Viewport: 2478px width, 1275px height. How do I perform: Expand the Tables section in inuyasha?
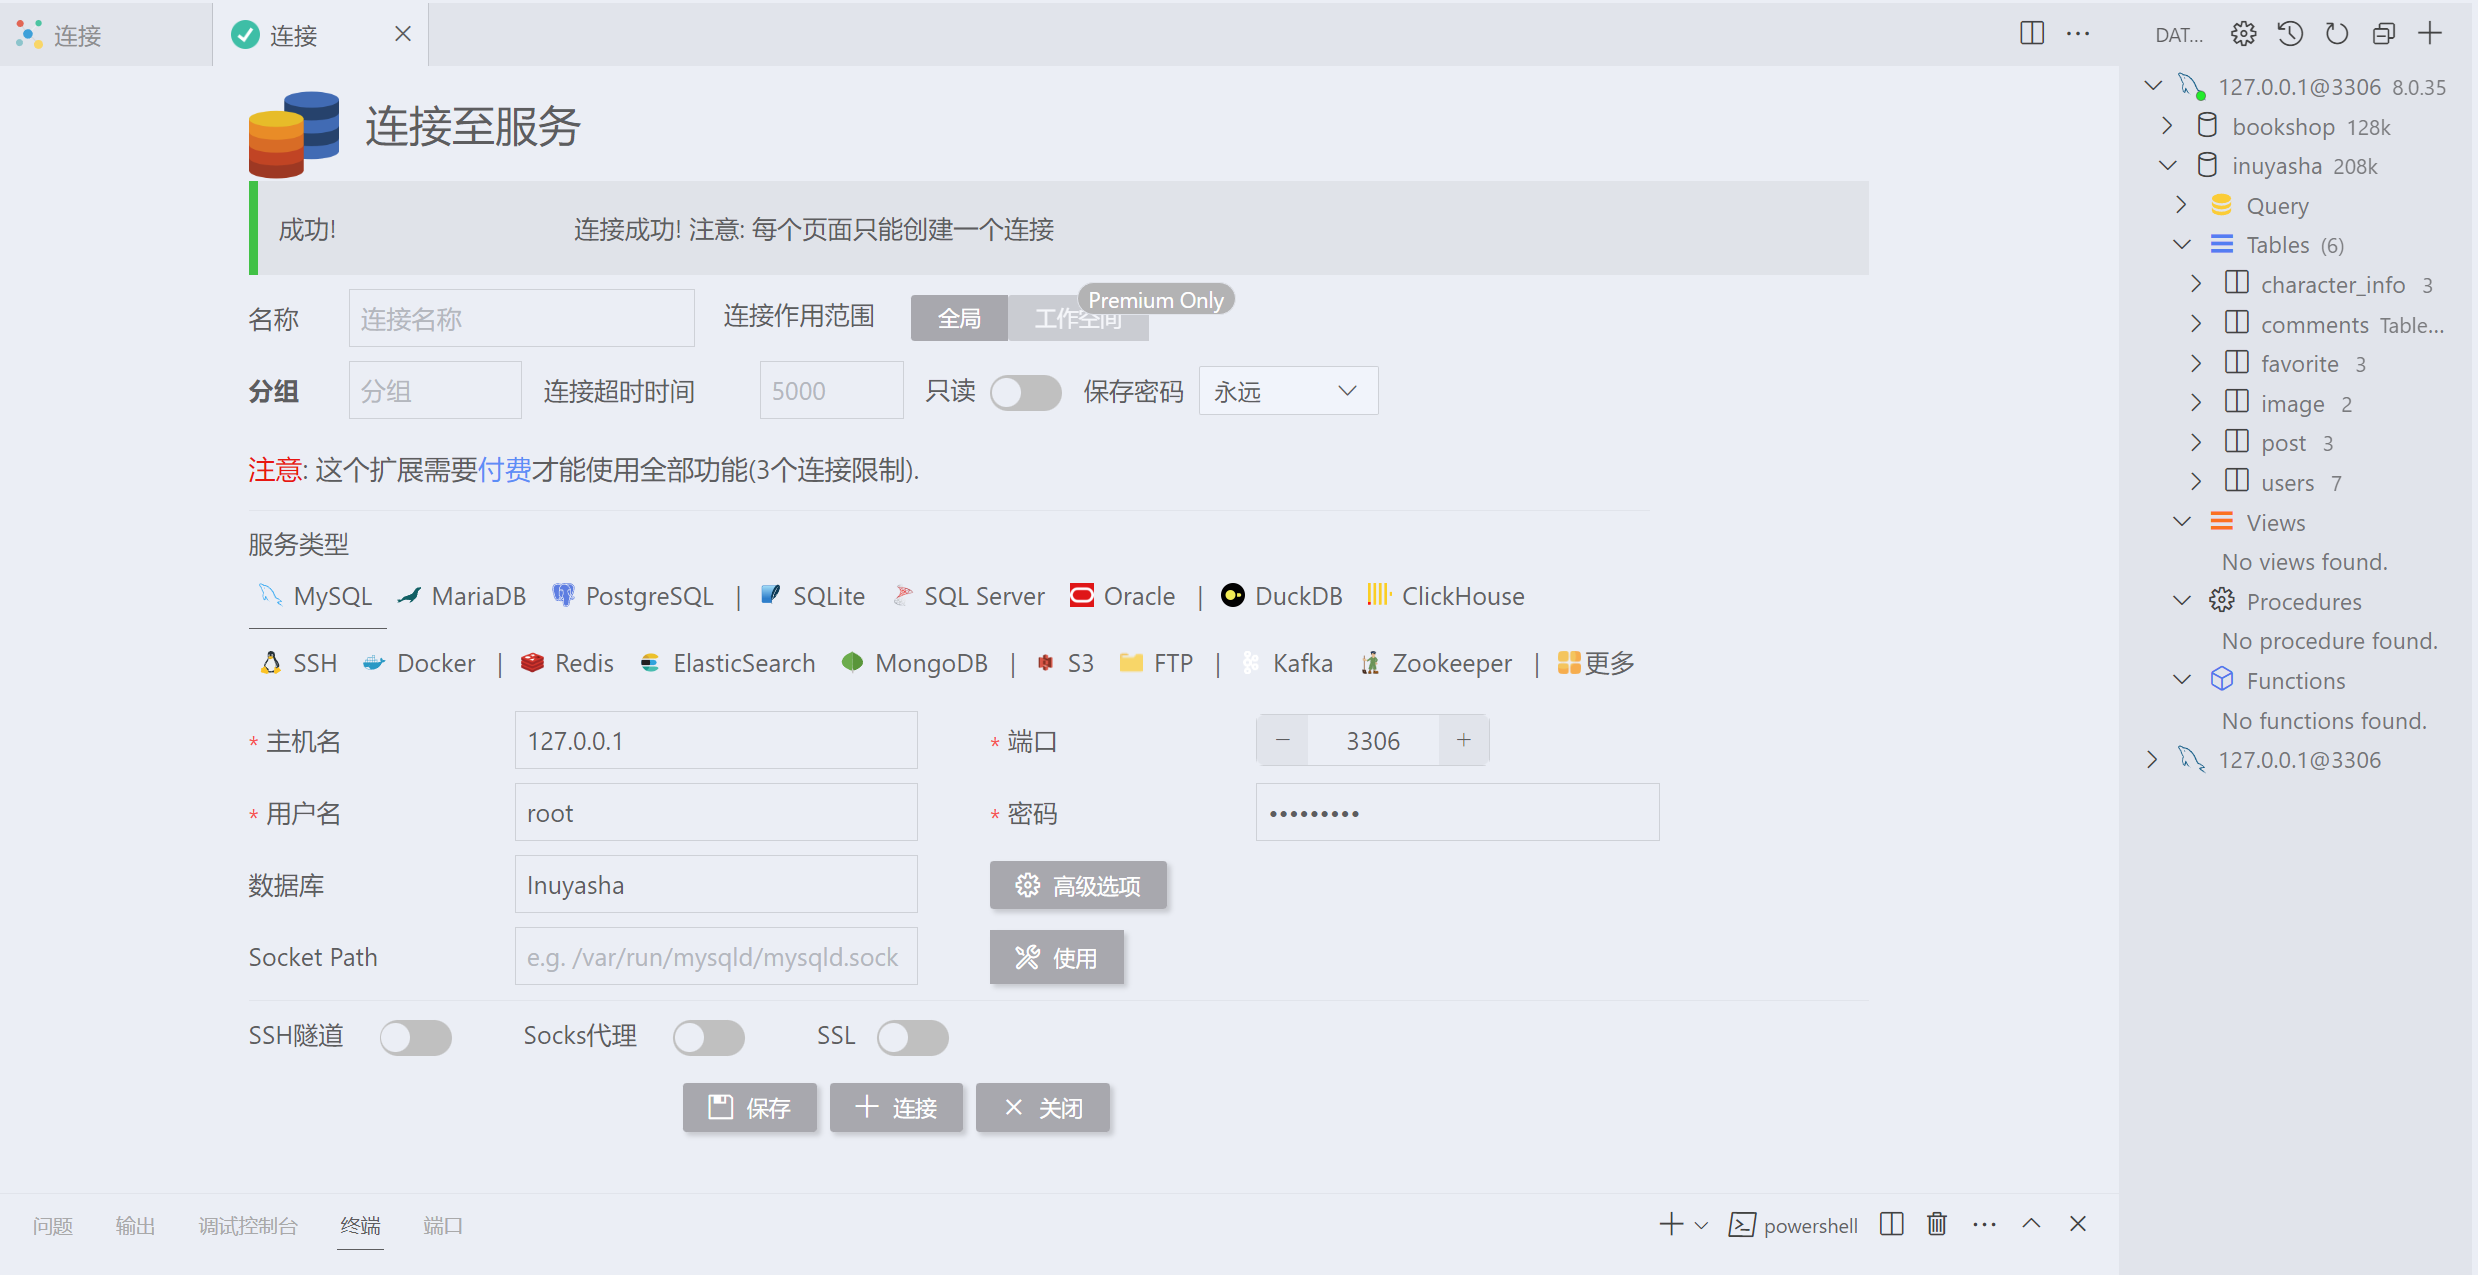(x=2179, y=244)
